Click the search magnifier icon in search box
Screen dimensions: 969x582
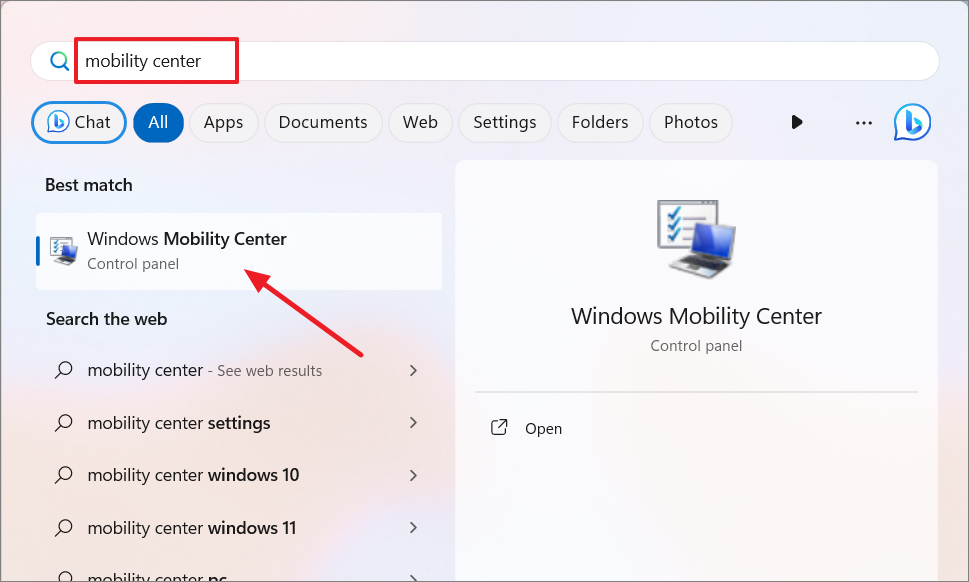[59, 61]
